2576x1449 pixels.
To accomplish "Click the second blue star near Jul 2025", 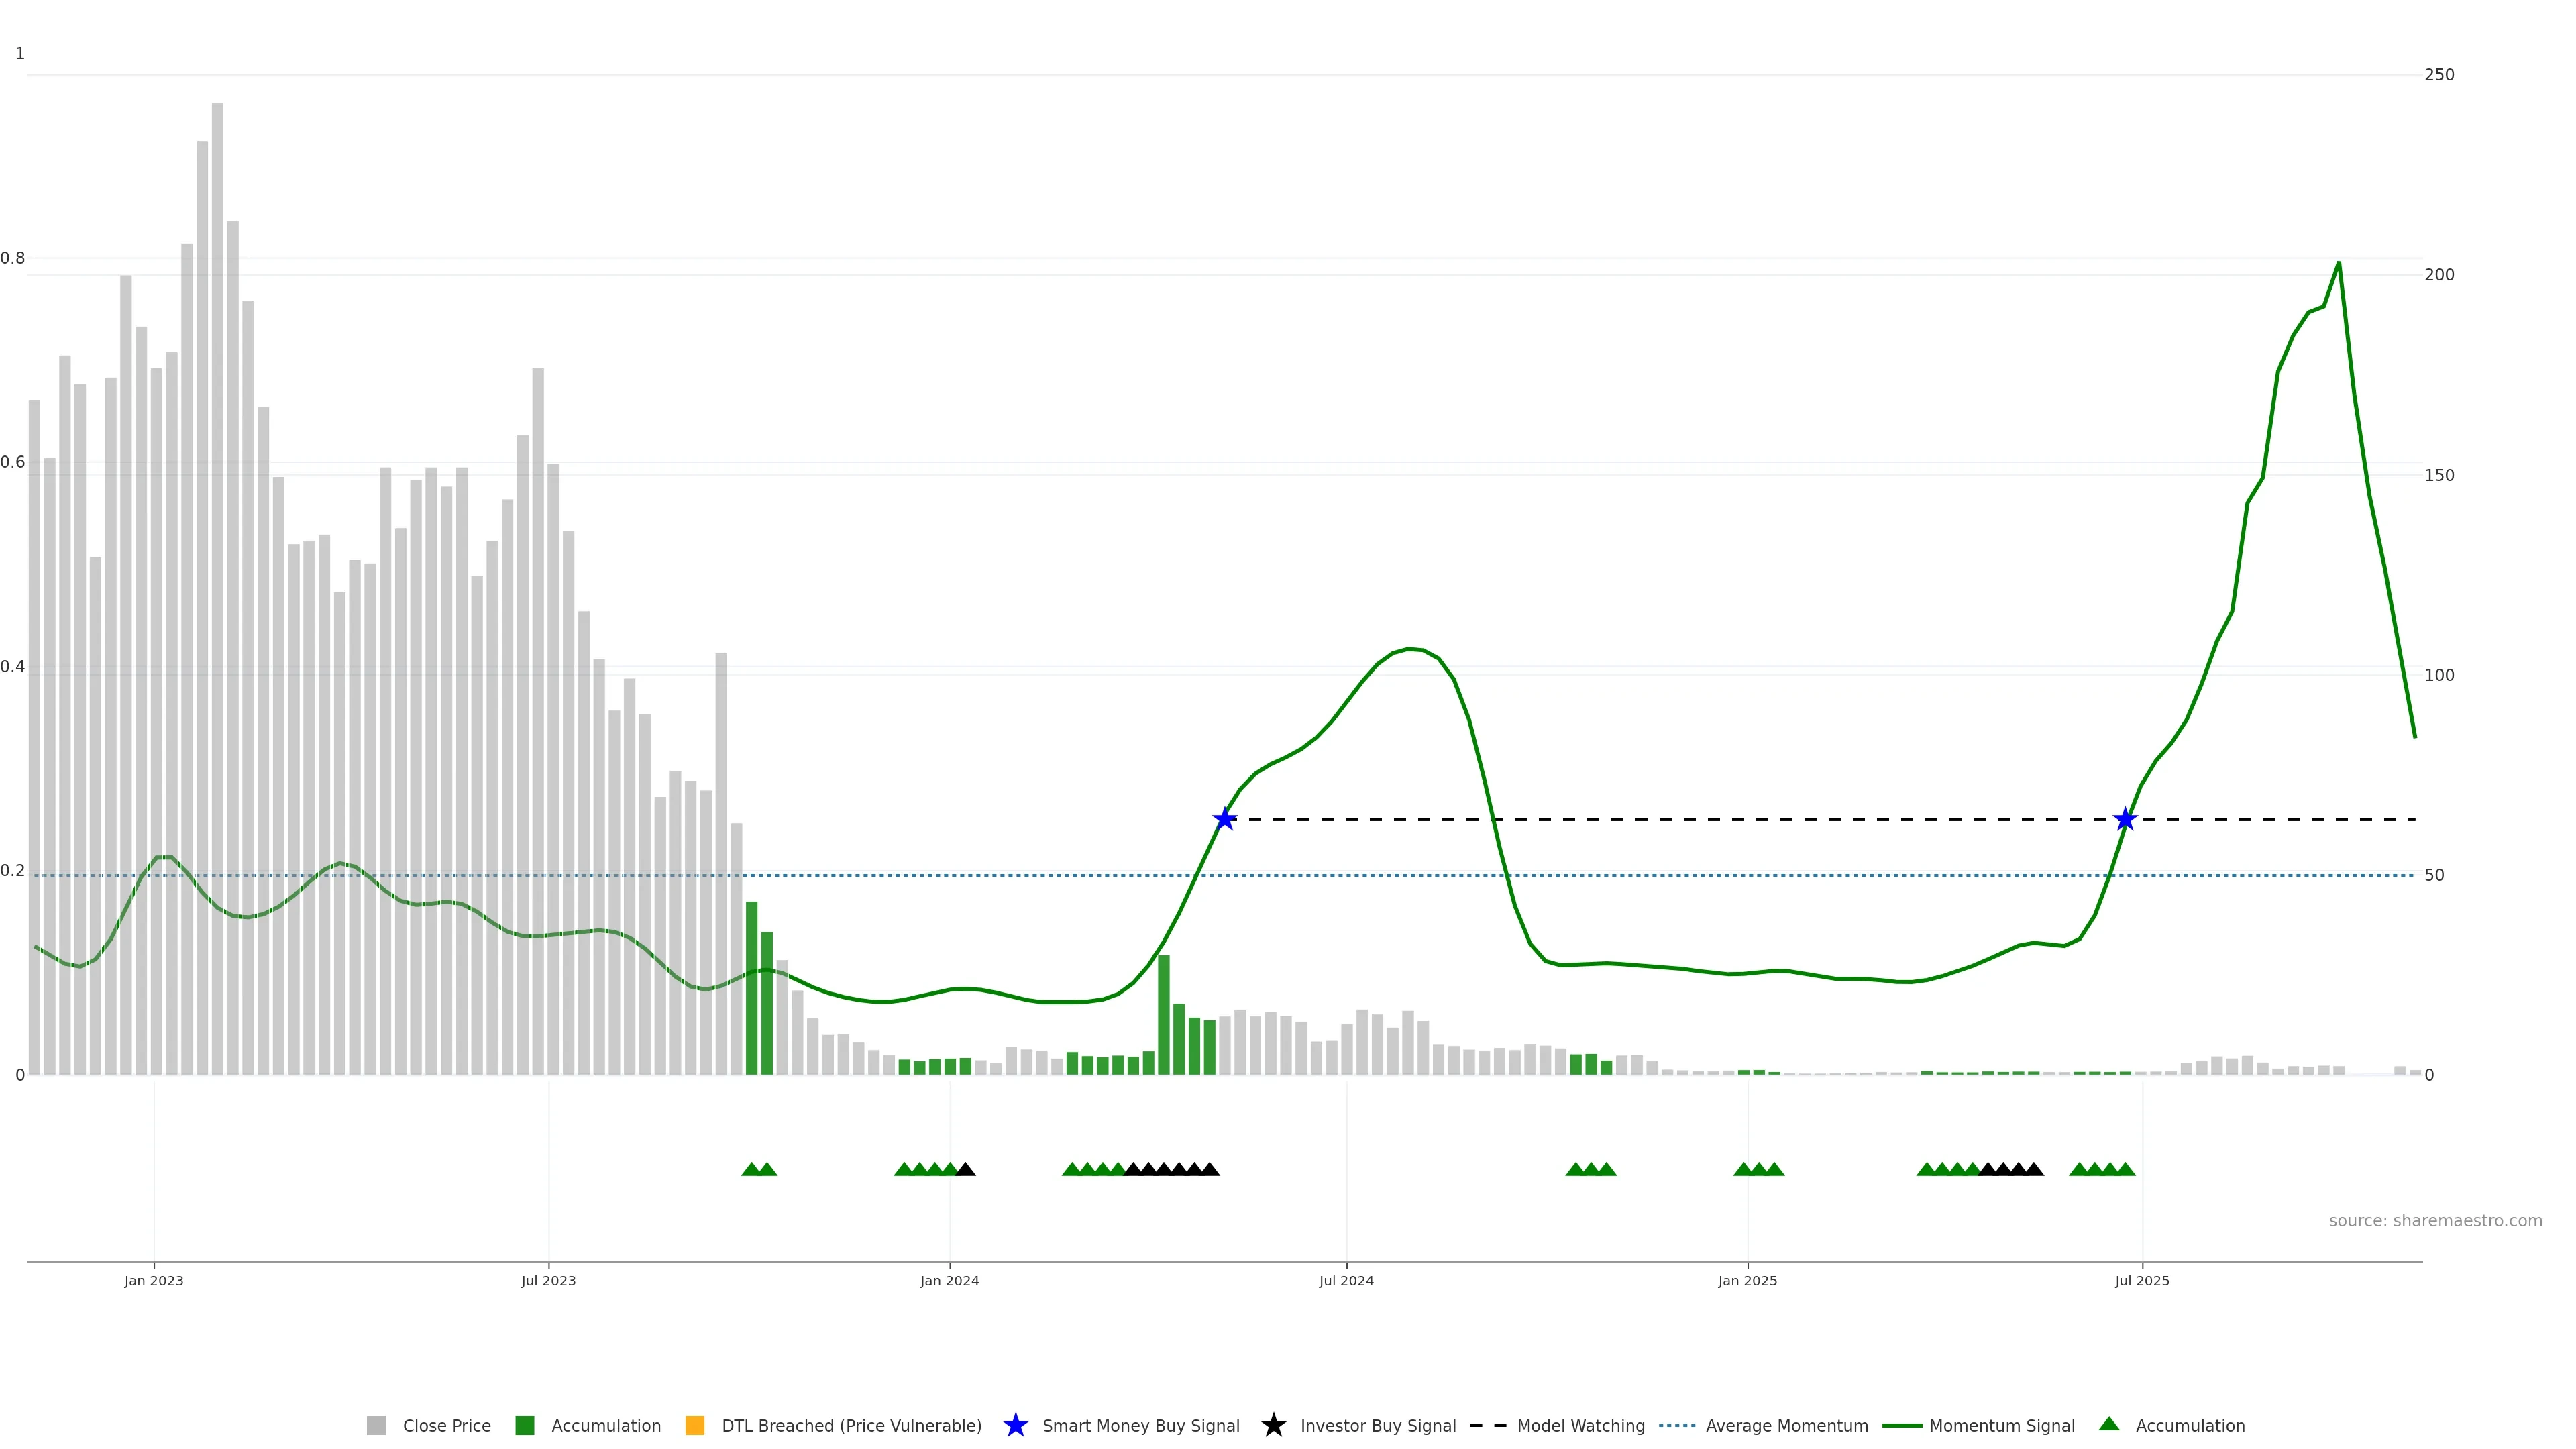I will [x=2125, y=819].
